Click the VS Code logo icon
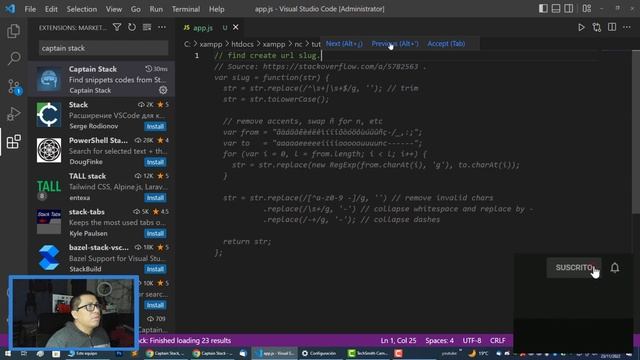Viewport: 640px width, 360px height. [x=10, y=9]
